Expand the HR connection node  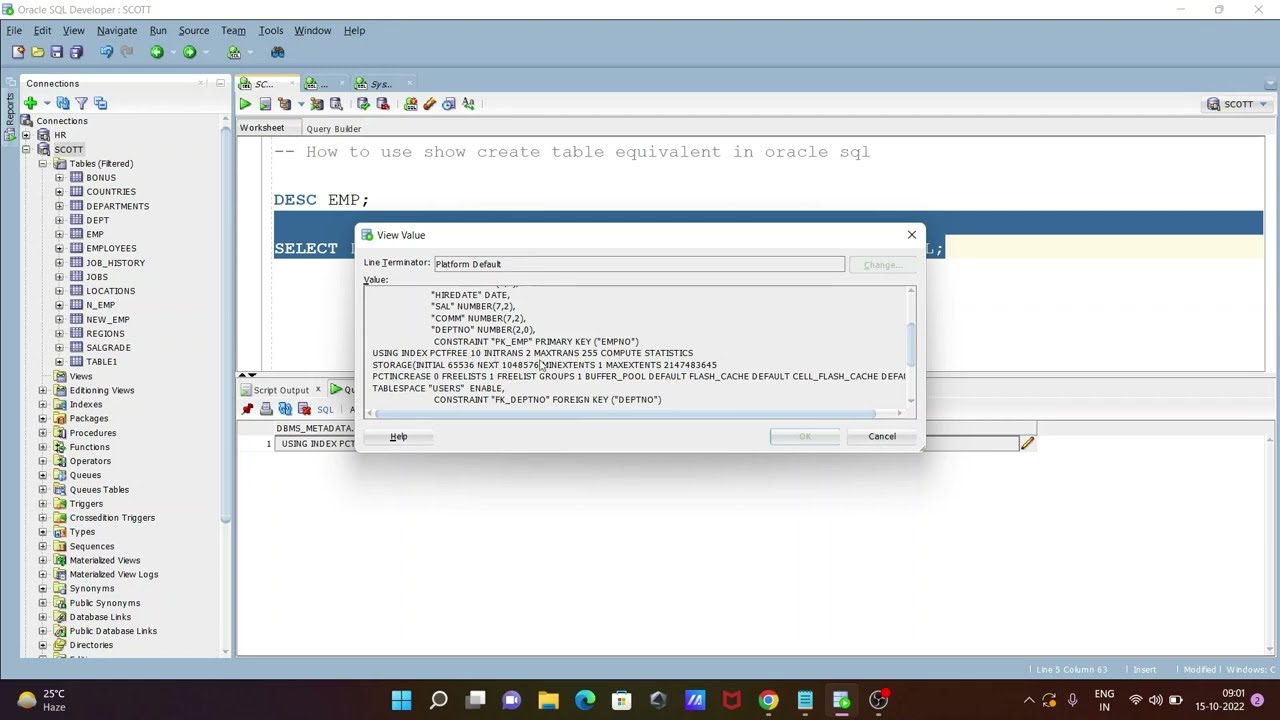point(27,135)
